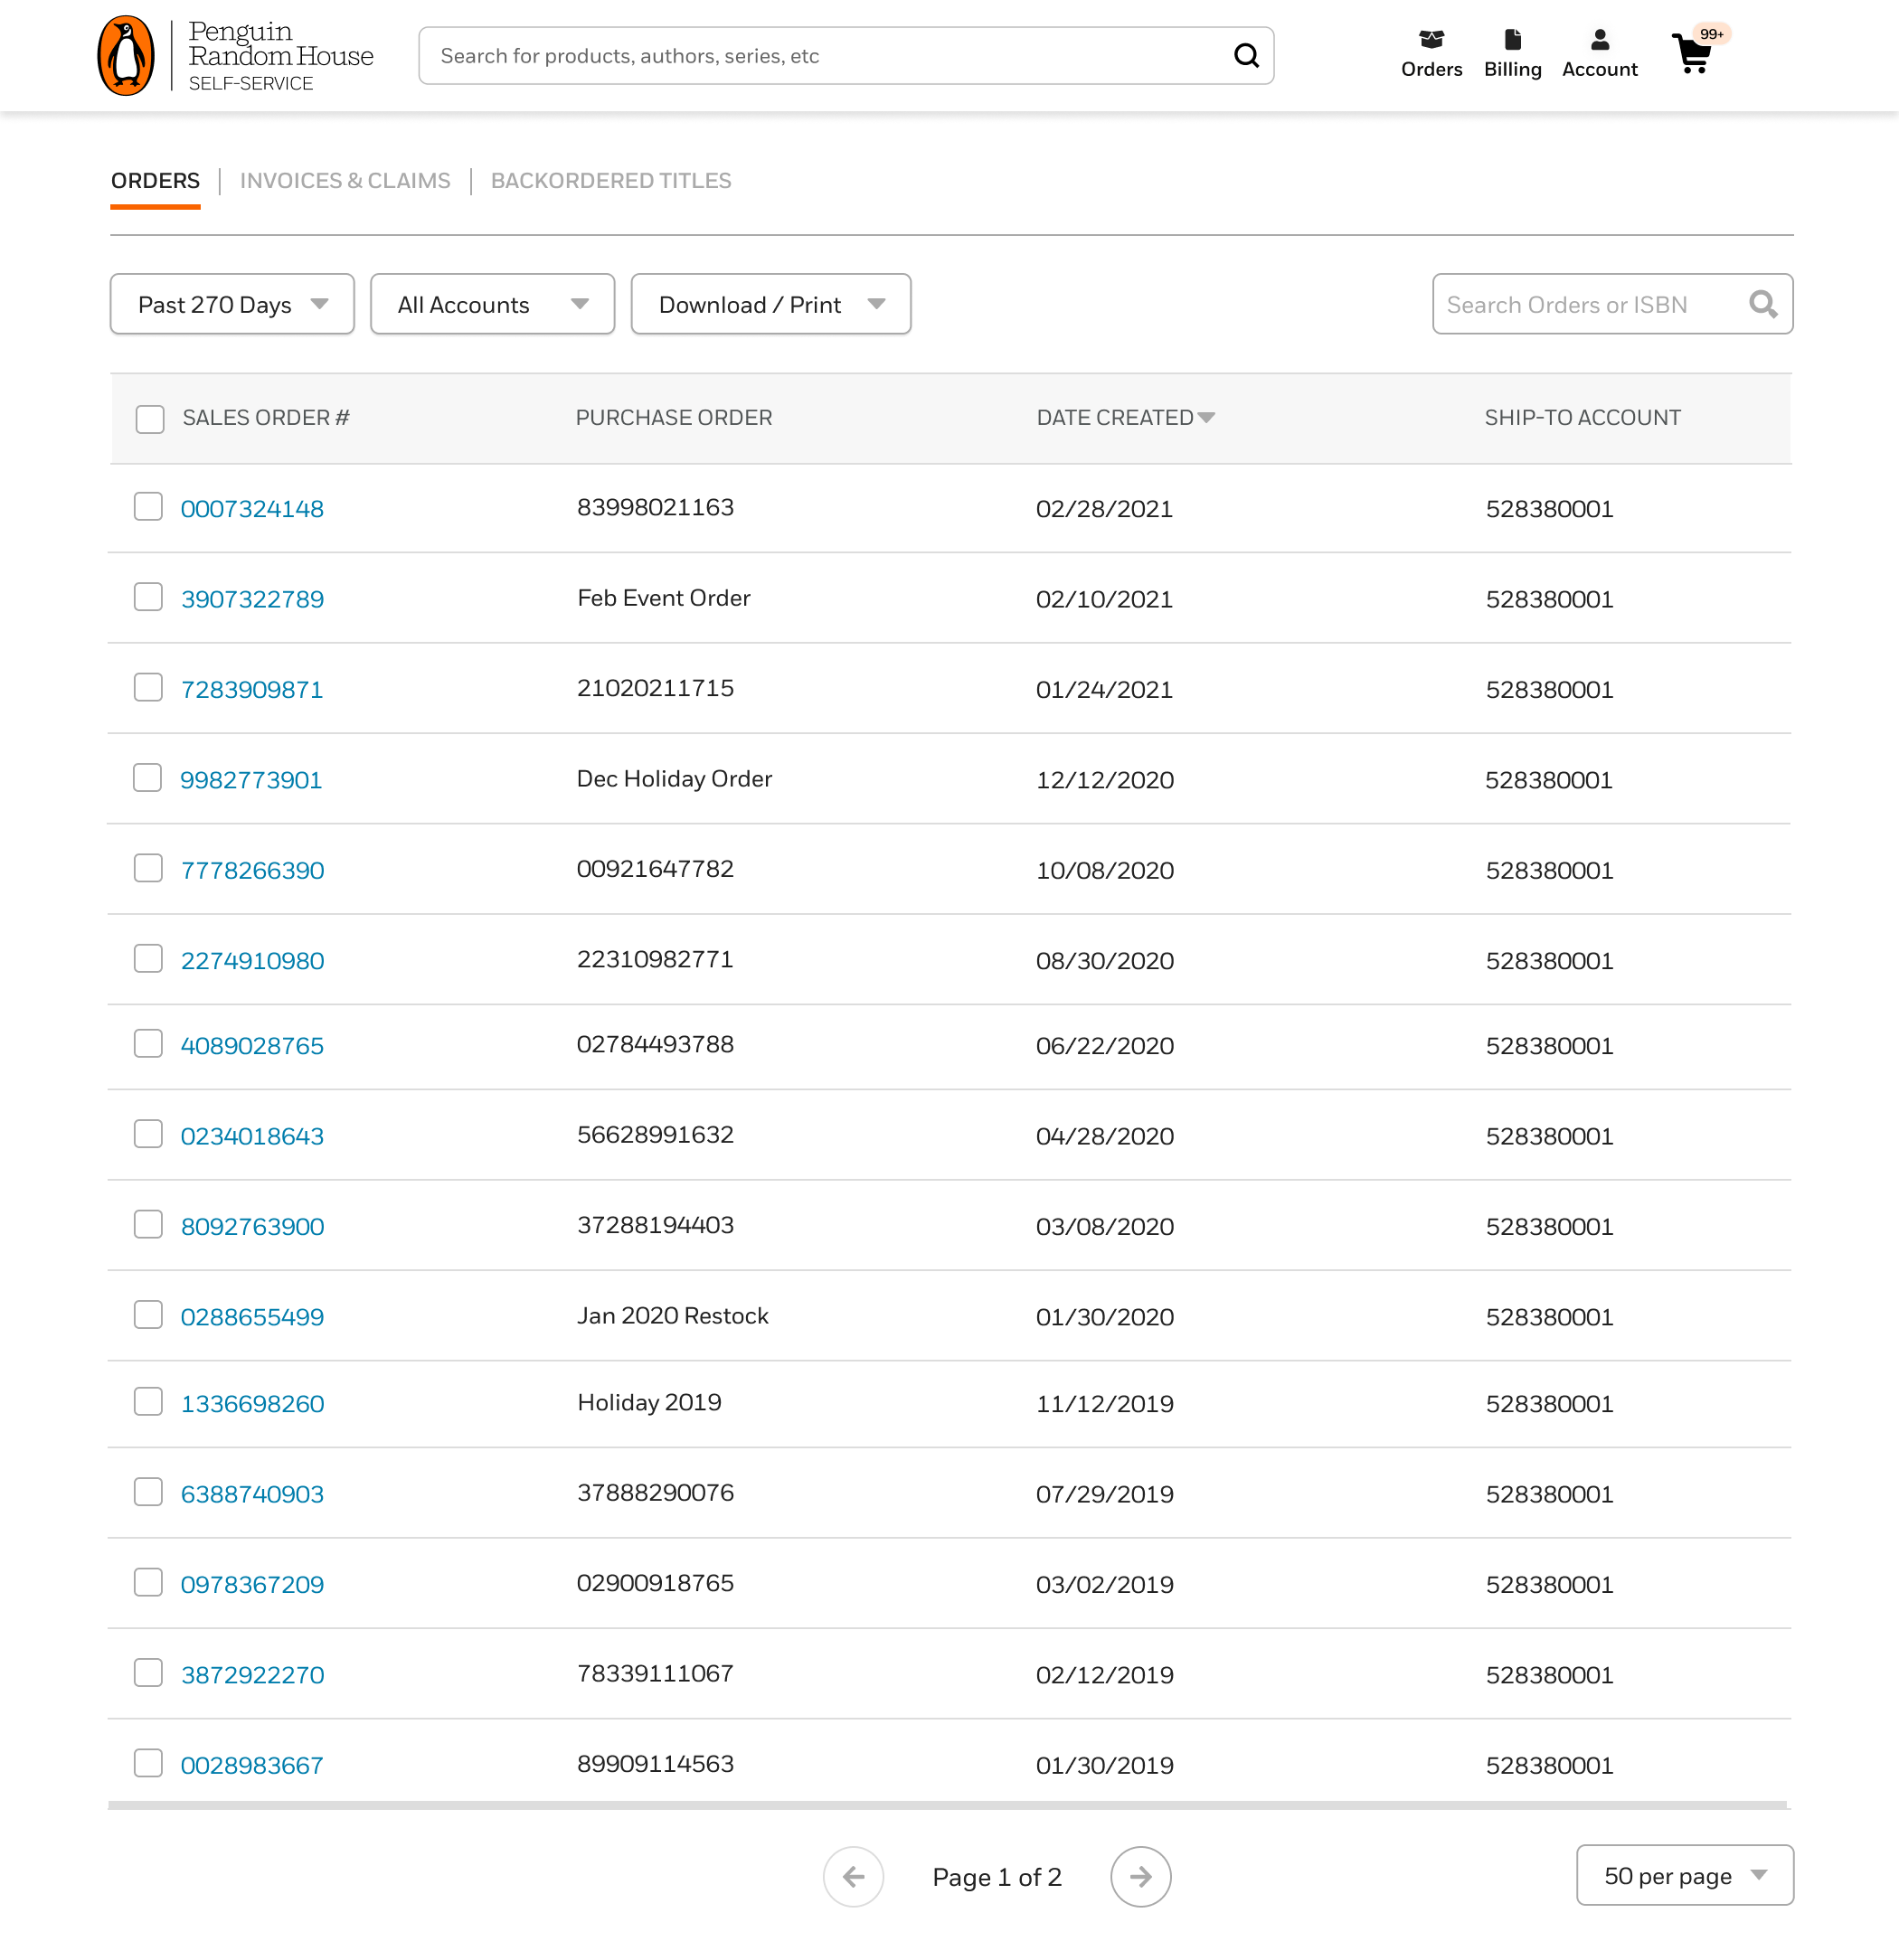1899x1960 pixels.
Task: Open Billing from the header icon
Action: pyautogui.click(x=1512, y=54)
